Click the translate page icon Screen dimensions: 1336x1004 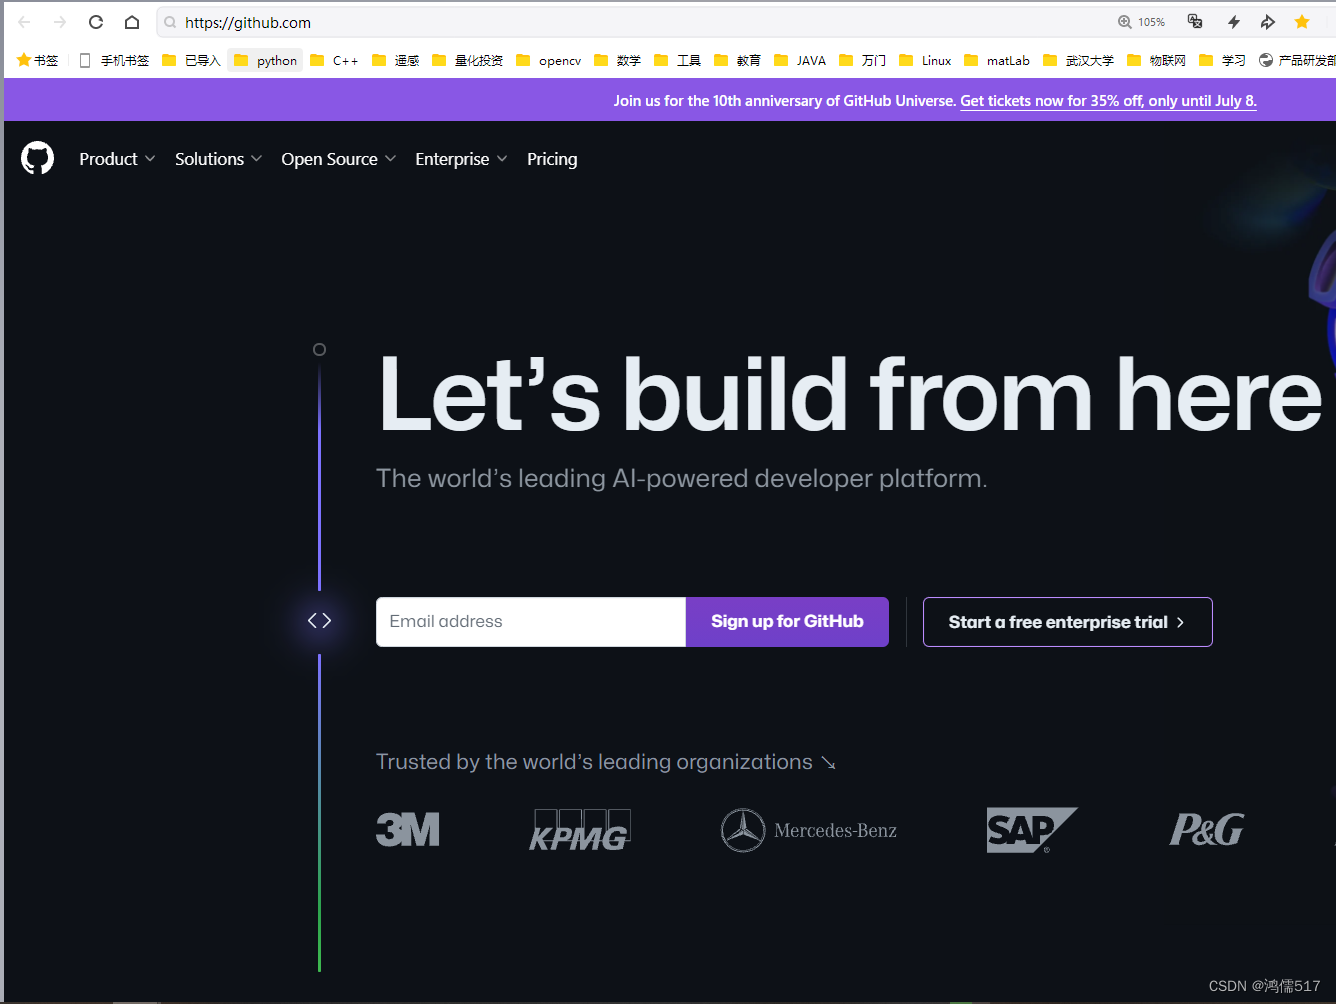[x=1195, y=22]
